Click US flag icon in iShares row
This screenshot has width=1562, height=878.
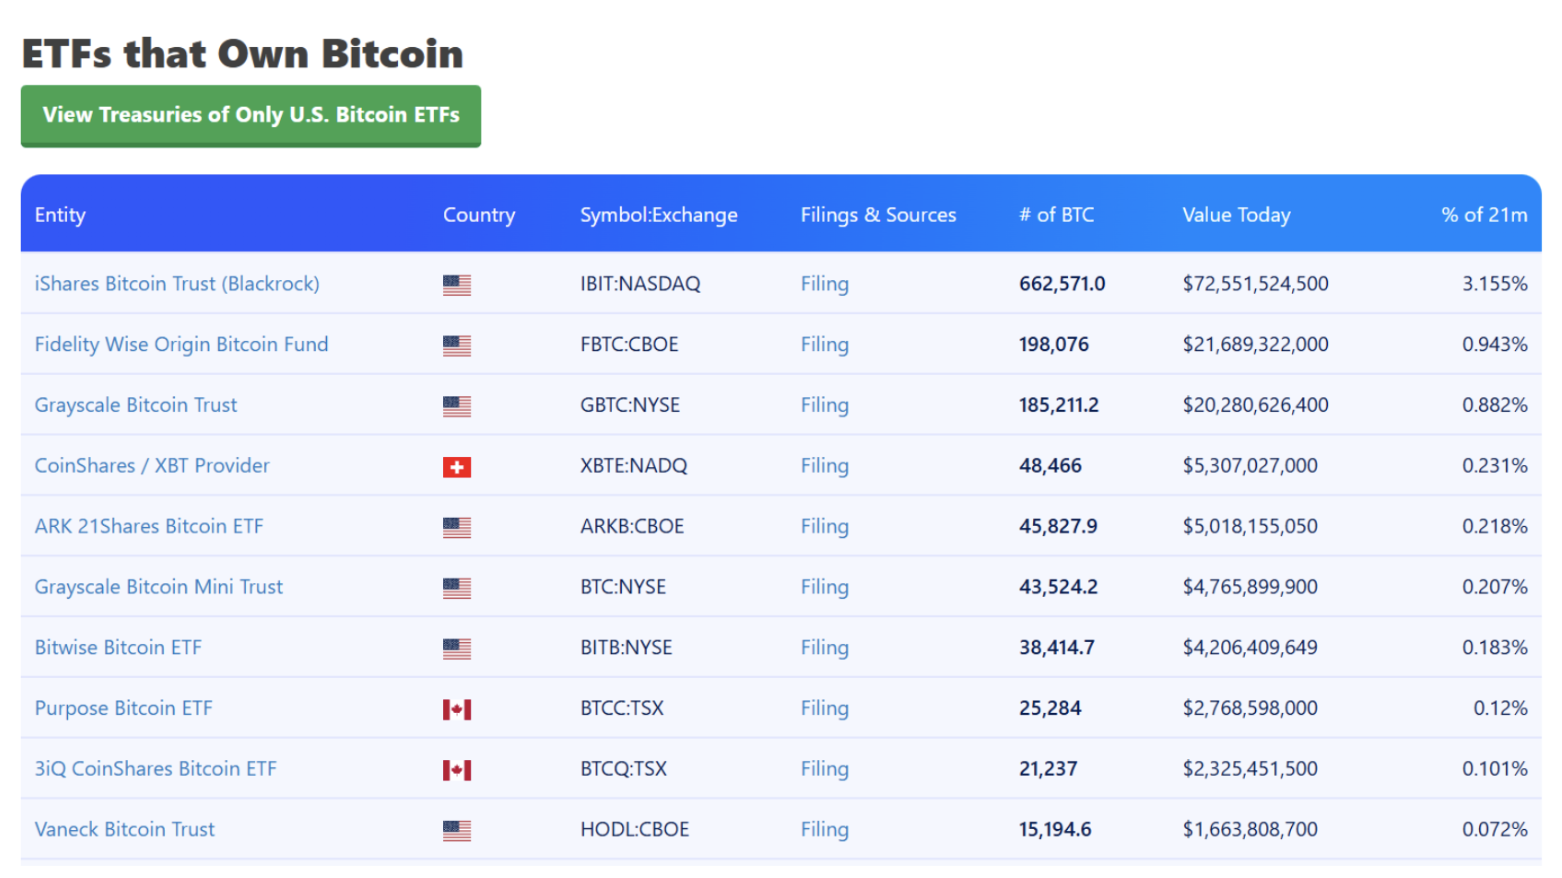457,285
